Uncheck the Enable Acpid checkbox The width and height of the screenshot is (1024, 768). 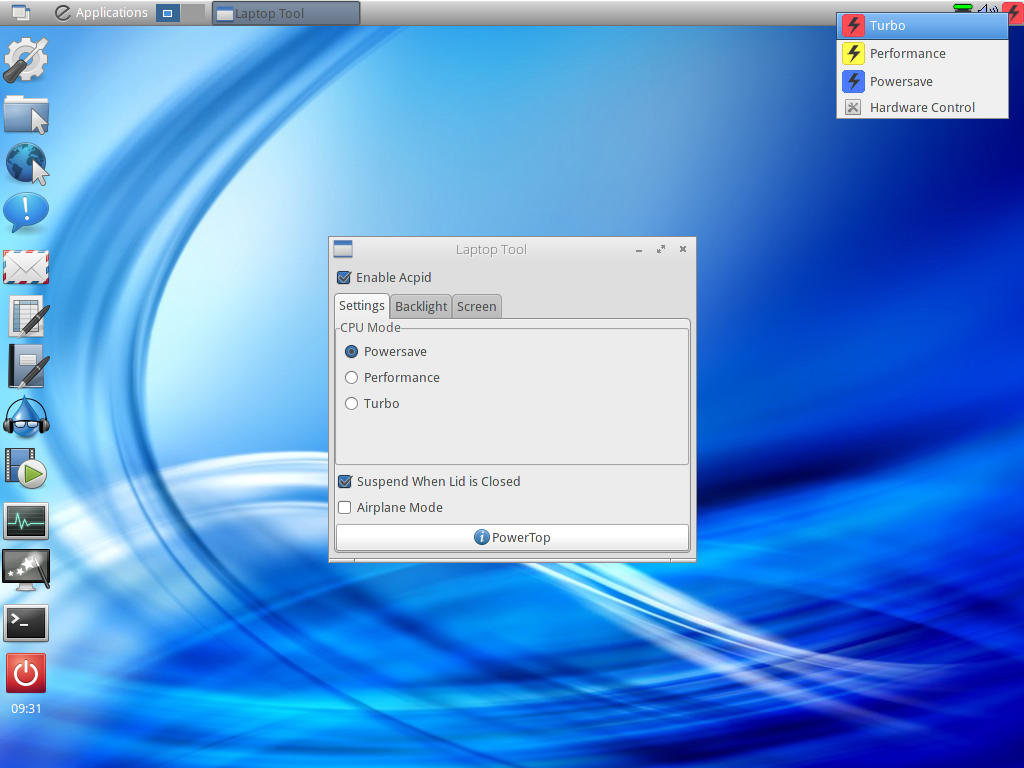344,278
